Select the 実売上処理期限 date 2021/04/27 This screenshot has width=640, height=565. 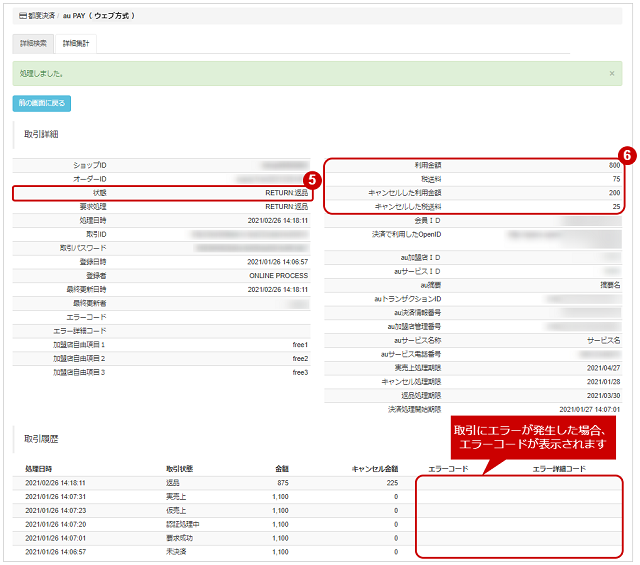(x=603, y=368)
